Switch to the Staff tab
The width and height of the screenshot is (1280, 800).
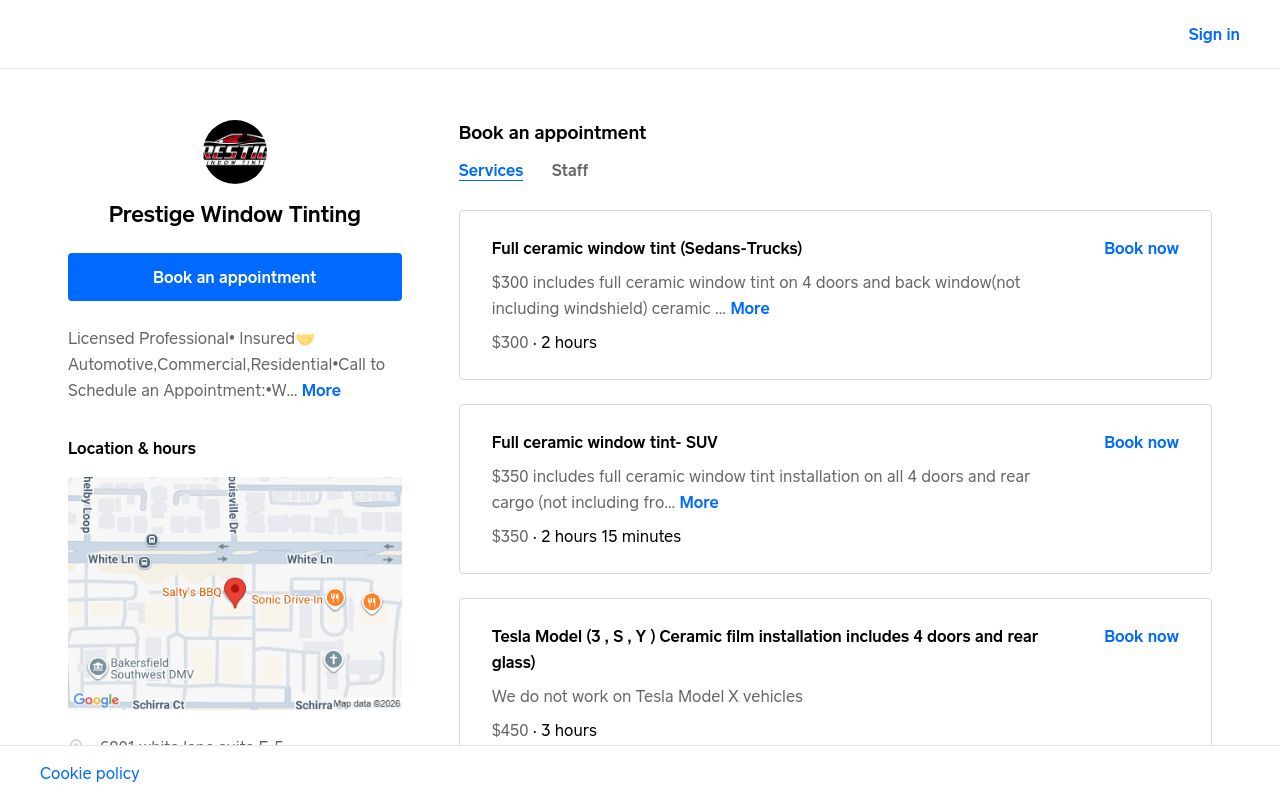(x=570, y=170)
